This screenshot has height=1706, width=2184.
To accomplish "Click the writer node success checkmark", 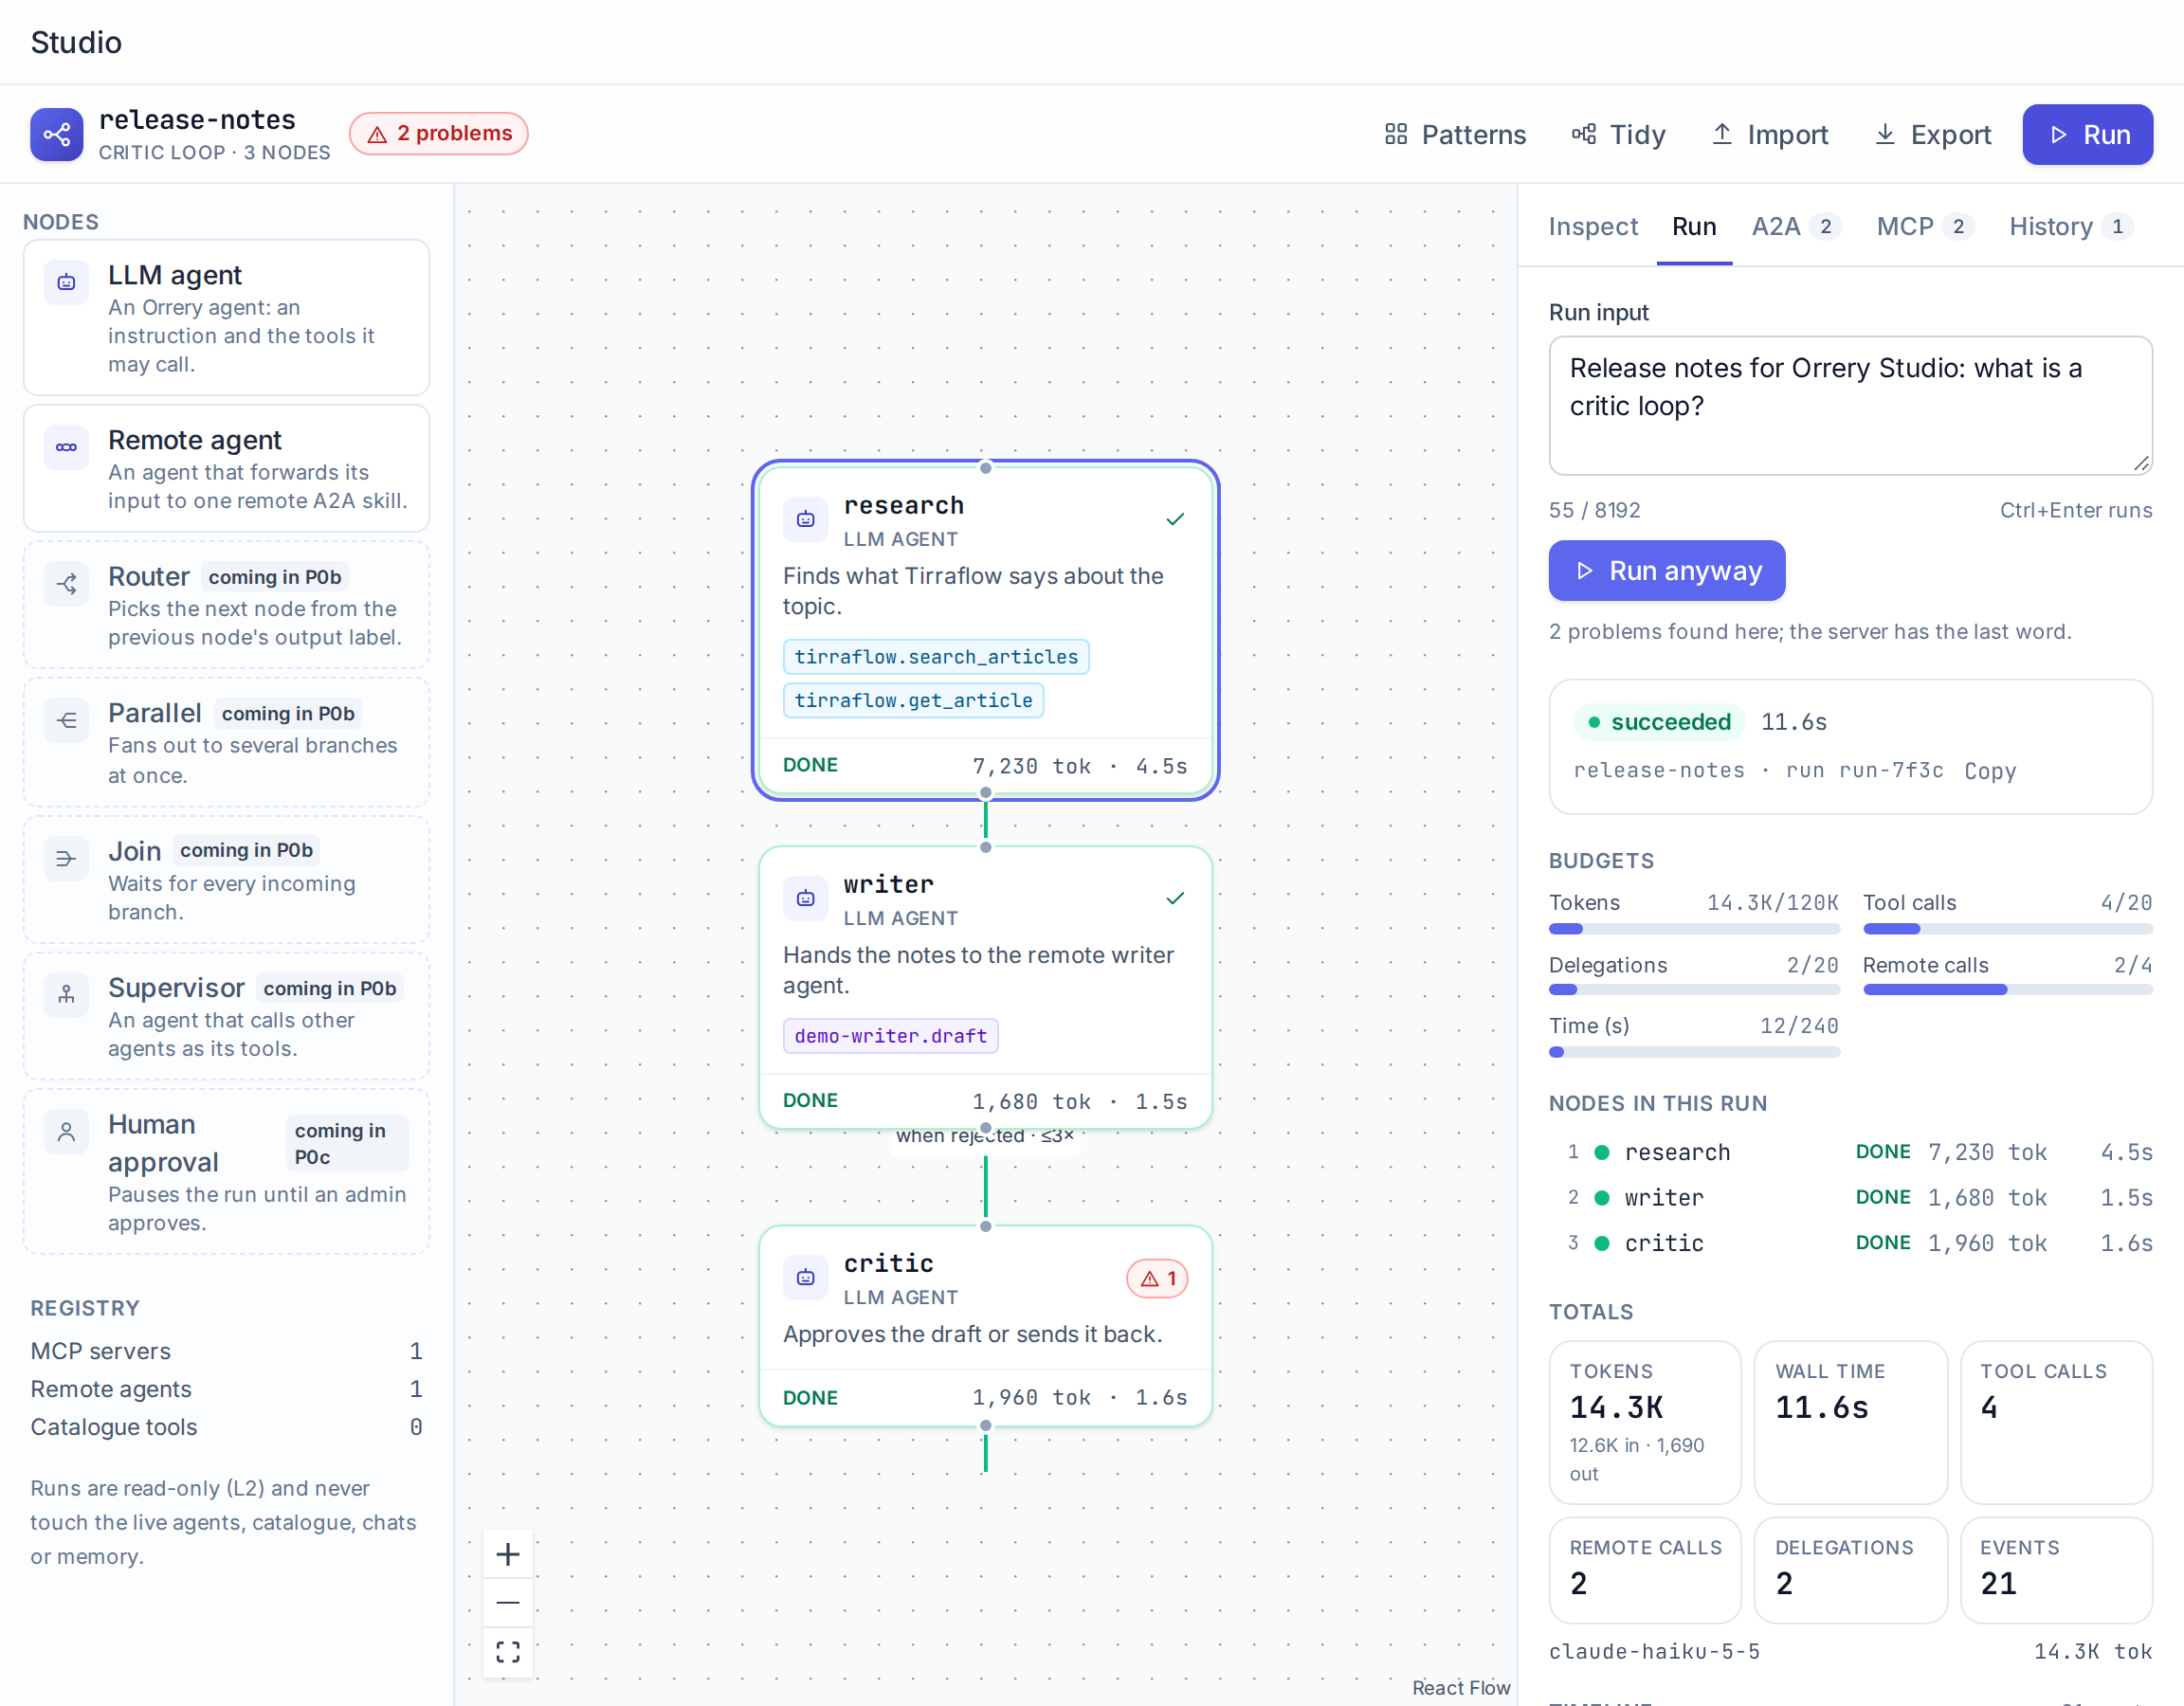I will point(1175,898).
